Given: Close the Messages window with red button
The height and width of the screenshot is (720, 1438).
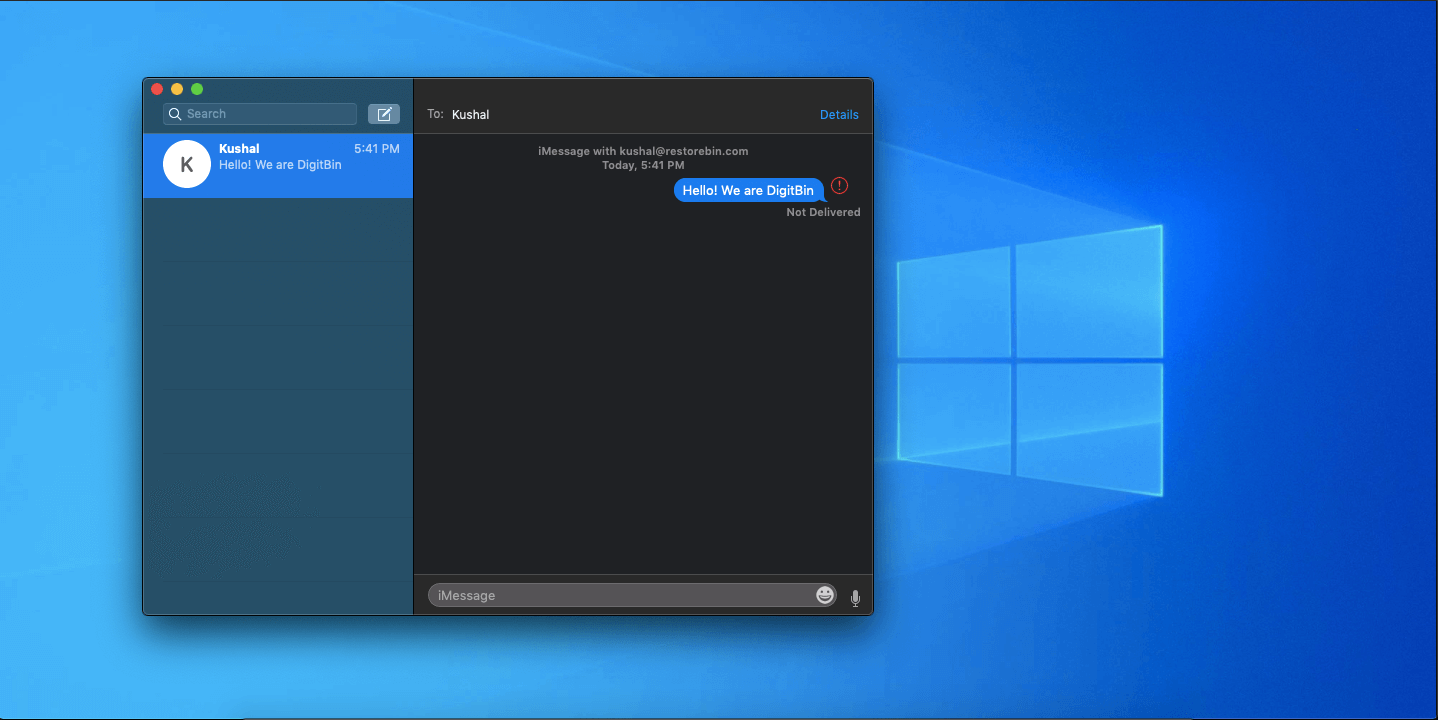Looking at the screenshot, I should point(157,89).
